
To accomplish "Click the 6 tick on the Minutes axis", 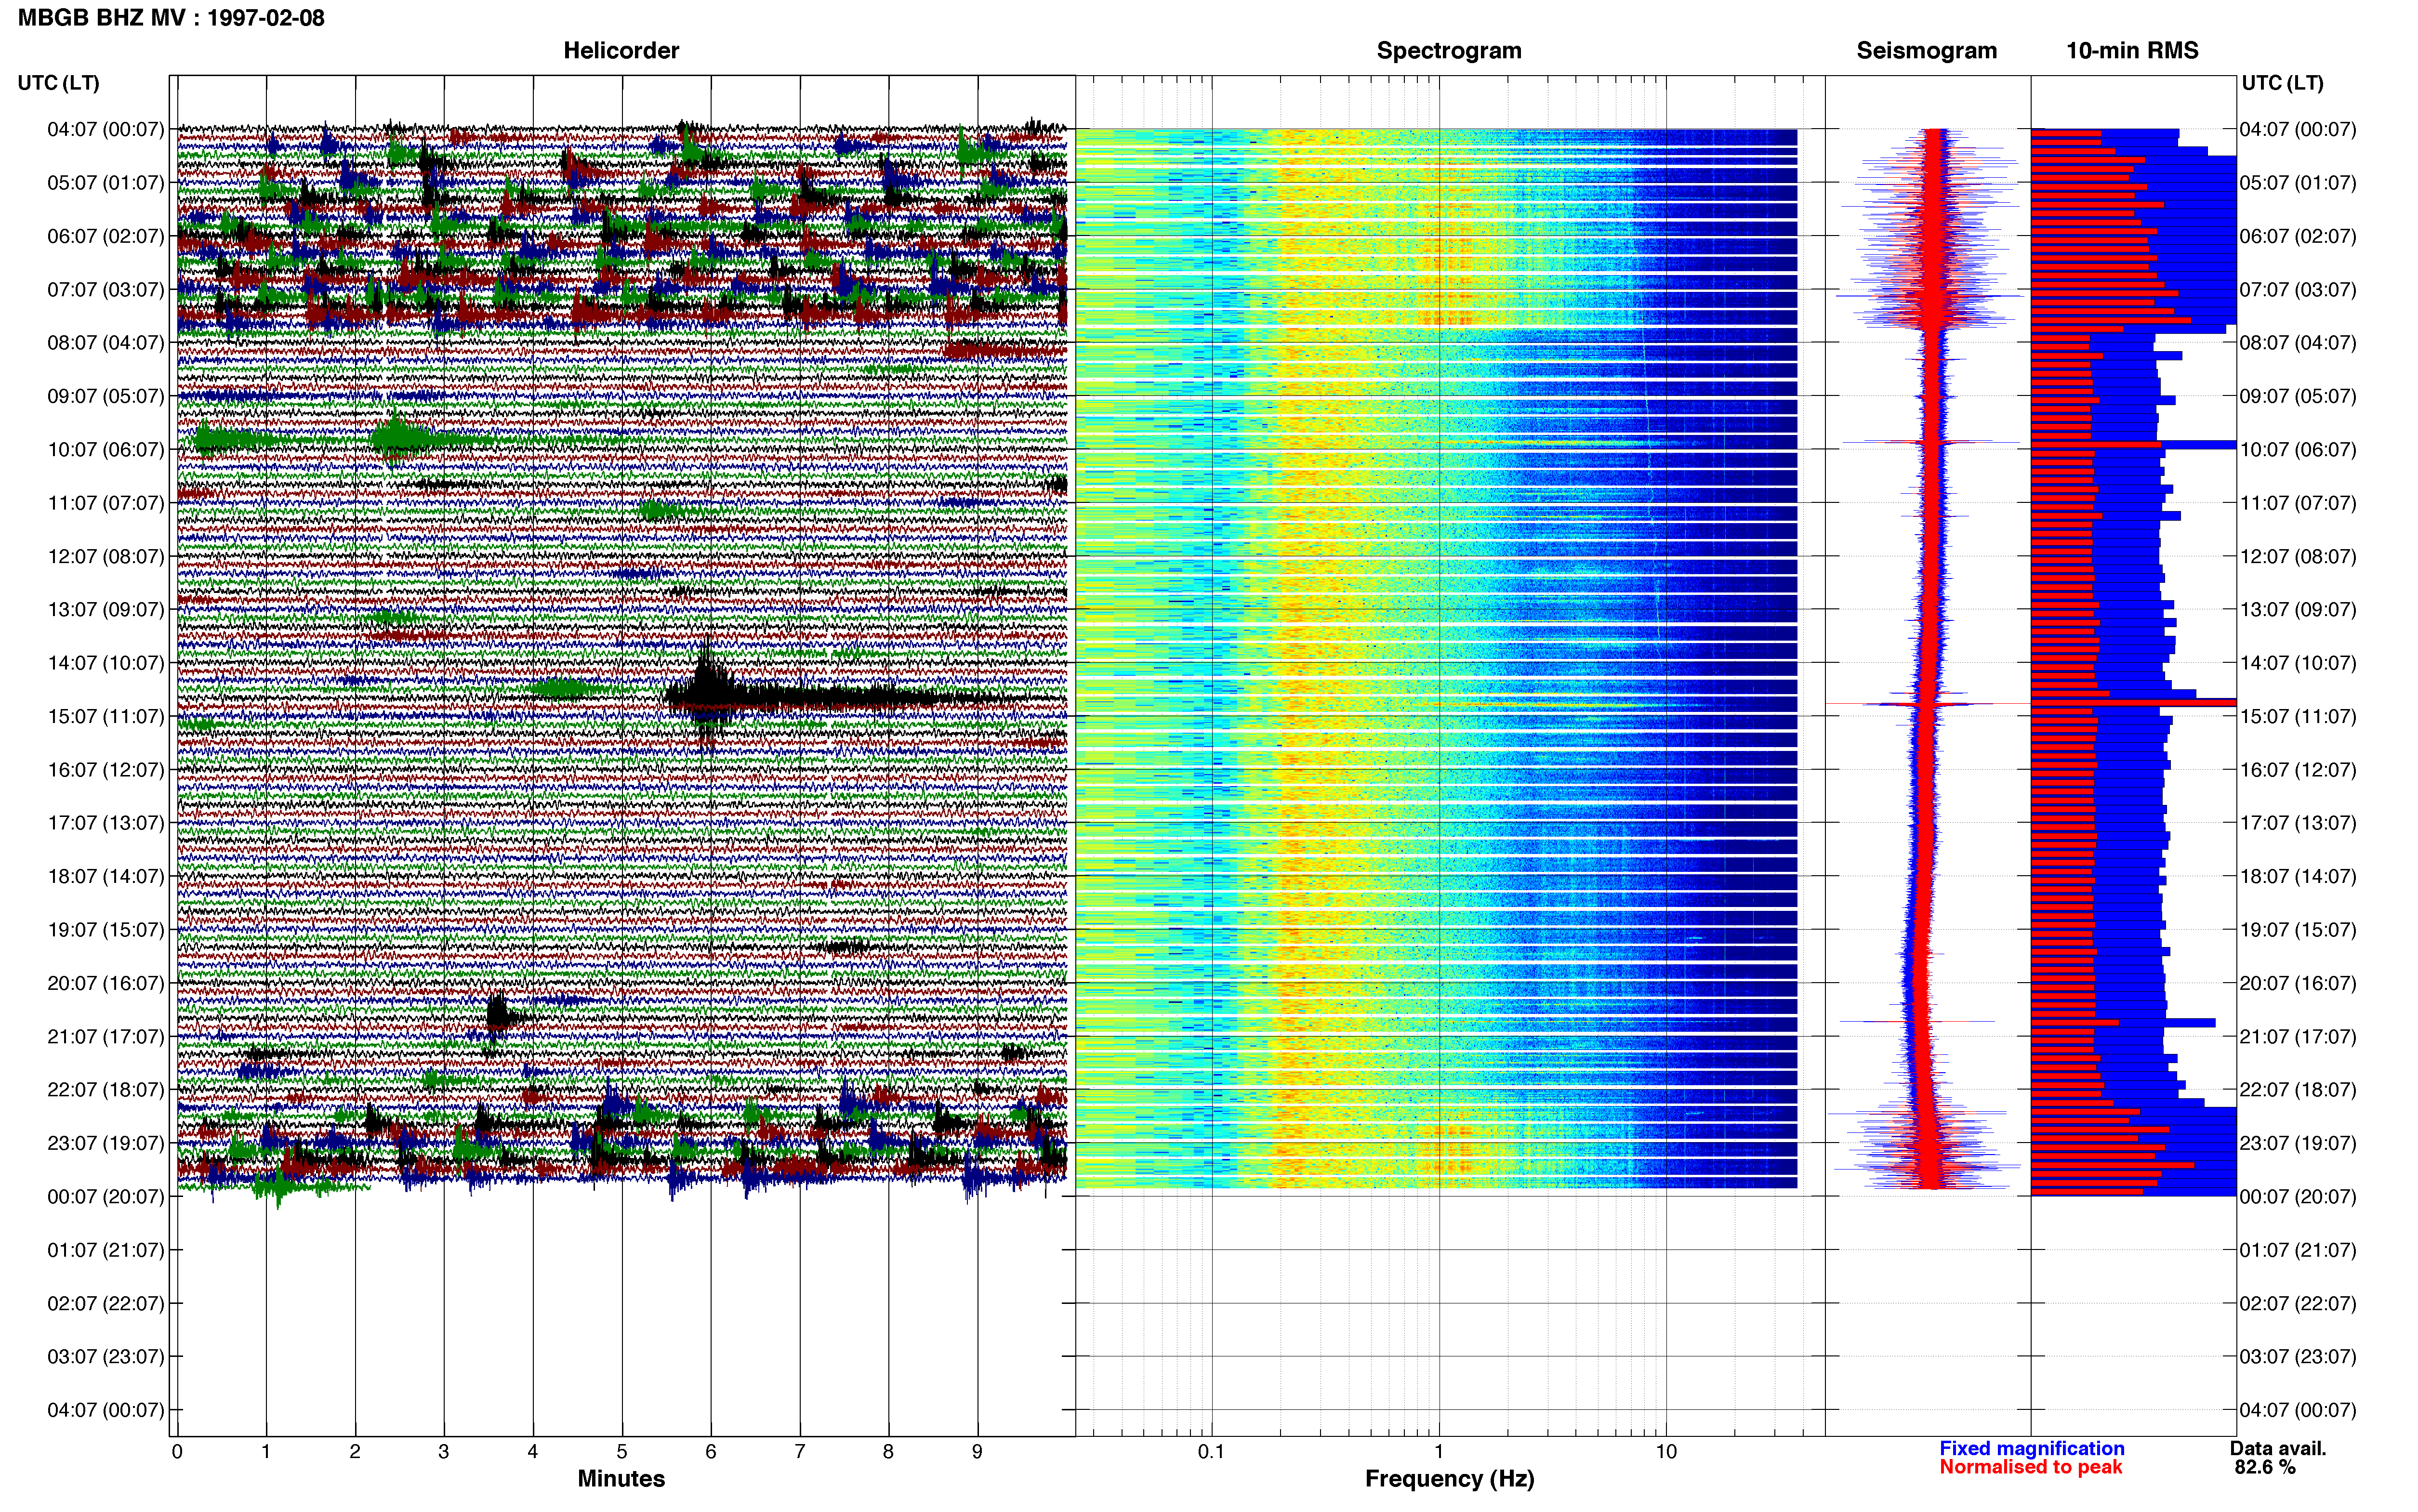I will click(711, 1452).
